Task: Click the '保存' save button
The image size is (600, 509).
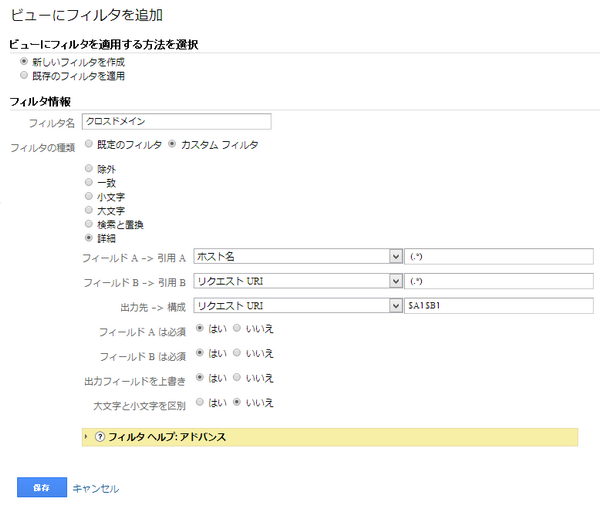Action: point(42,487)
